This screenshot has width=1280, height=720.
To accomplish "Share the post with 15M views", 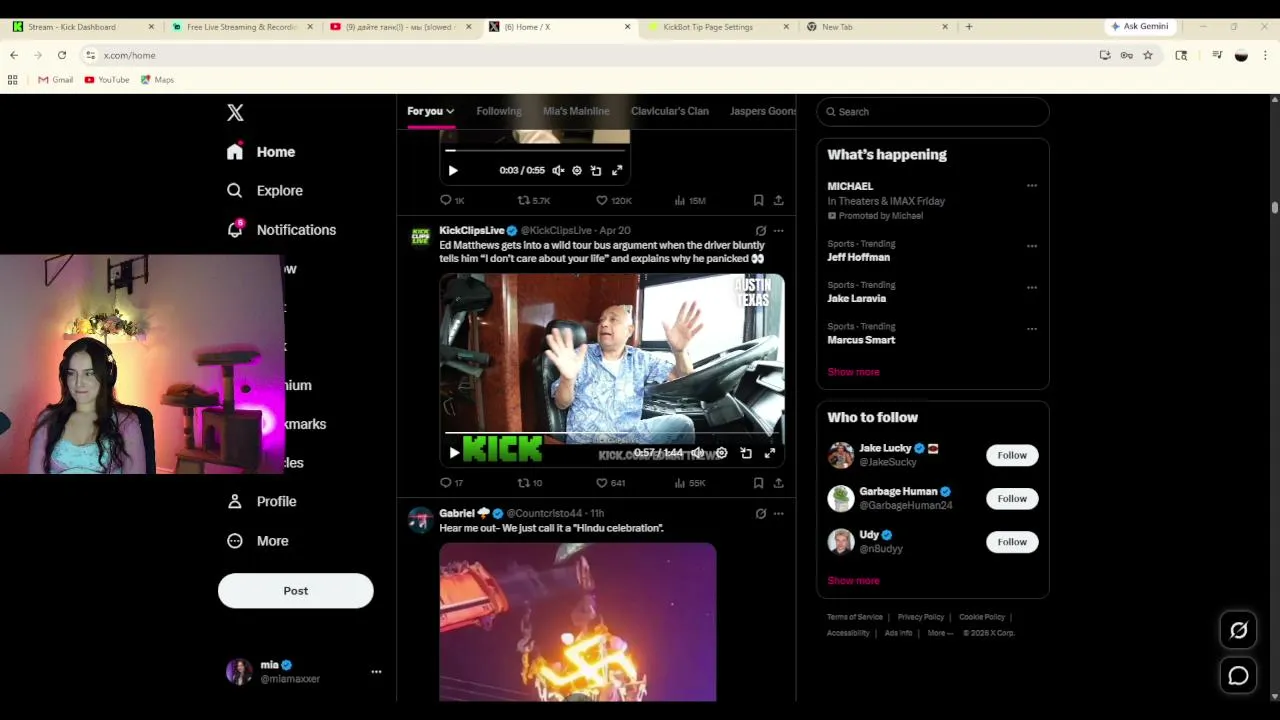I will 778,200.
